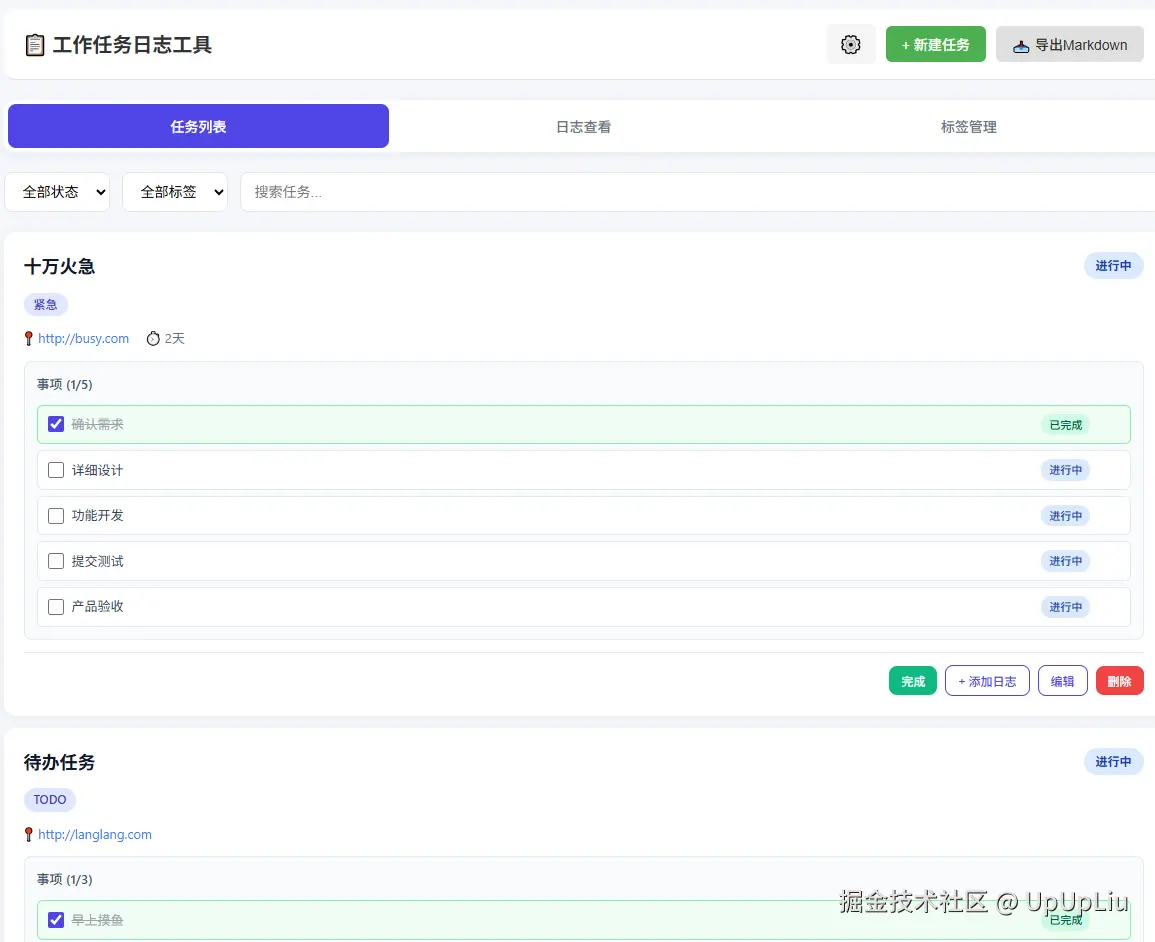Go to the 标签管理 tab
Image resolution: width=1155 pixels, height=942 pixels.
(968, 126)
